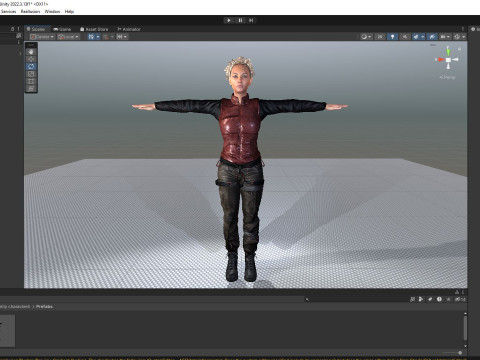Click the favorites star icon
480x360 pixels.
pos(448,299)
